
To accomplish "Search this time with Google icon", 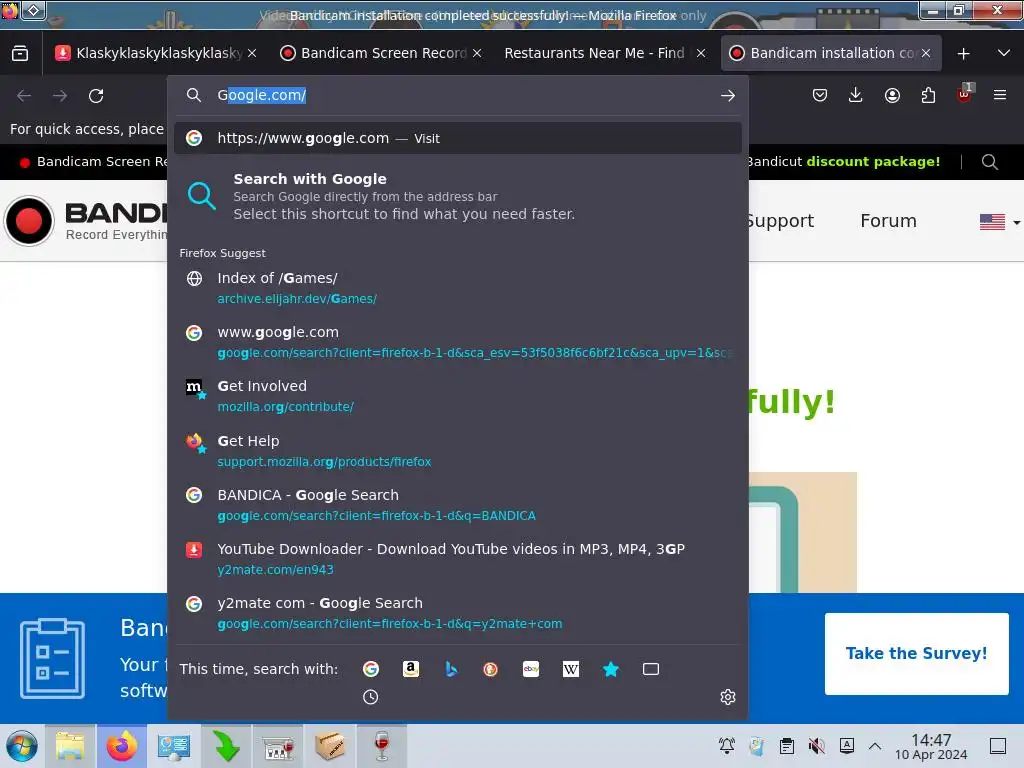I will coord(371,669).
